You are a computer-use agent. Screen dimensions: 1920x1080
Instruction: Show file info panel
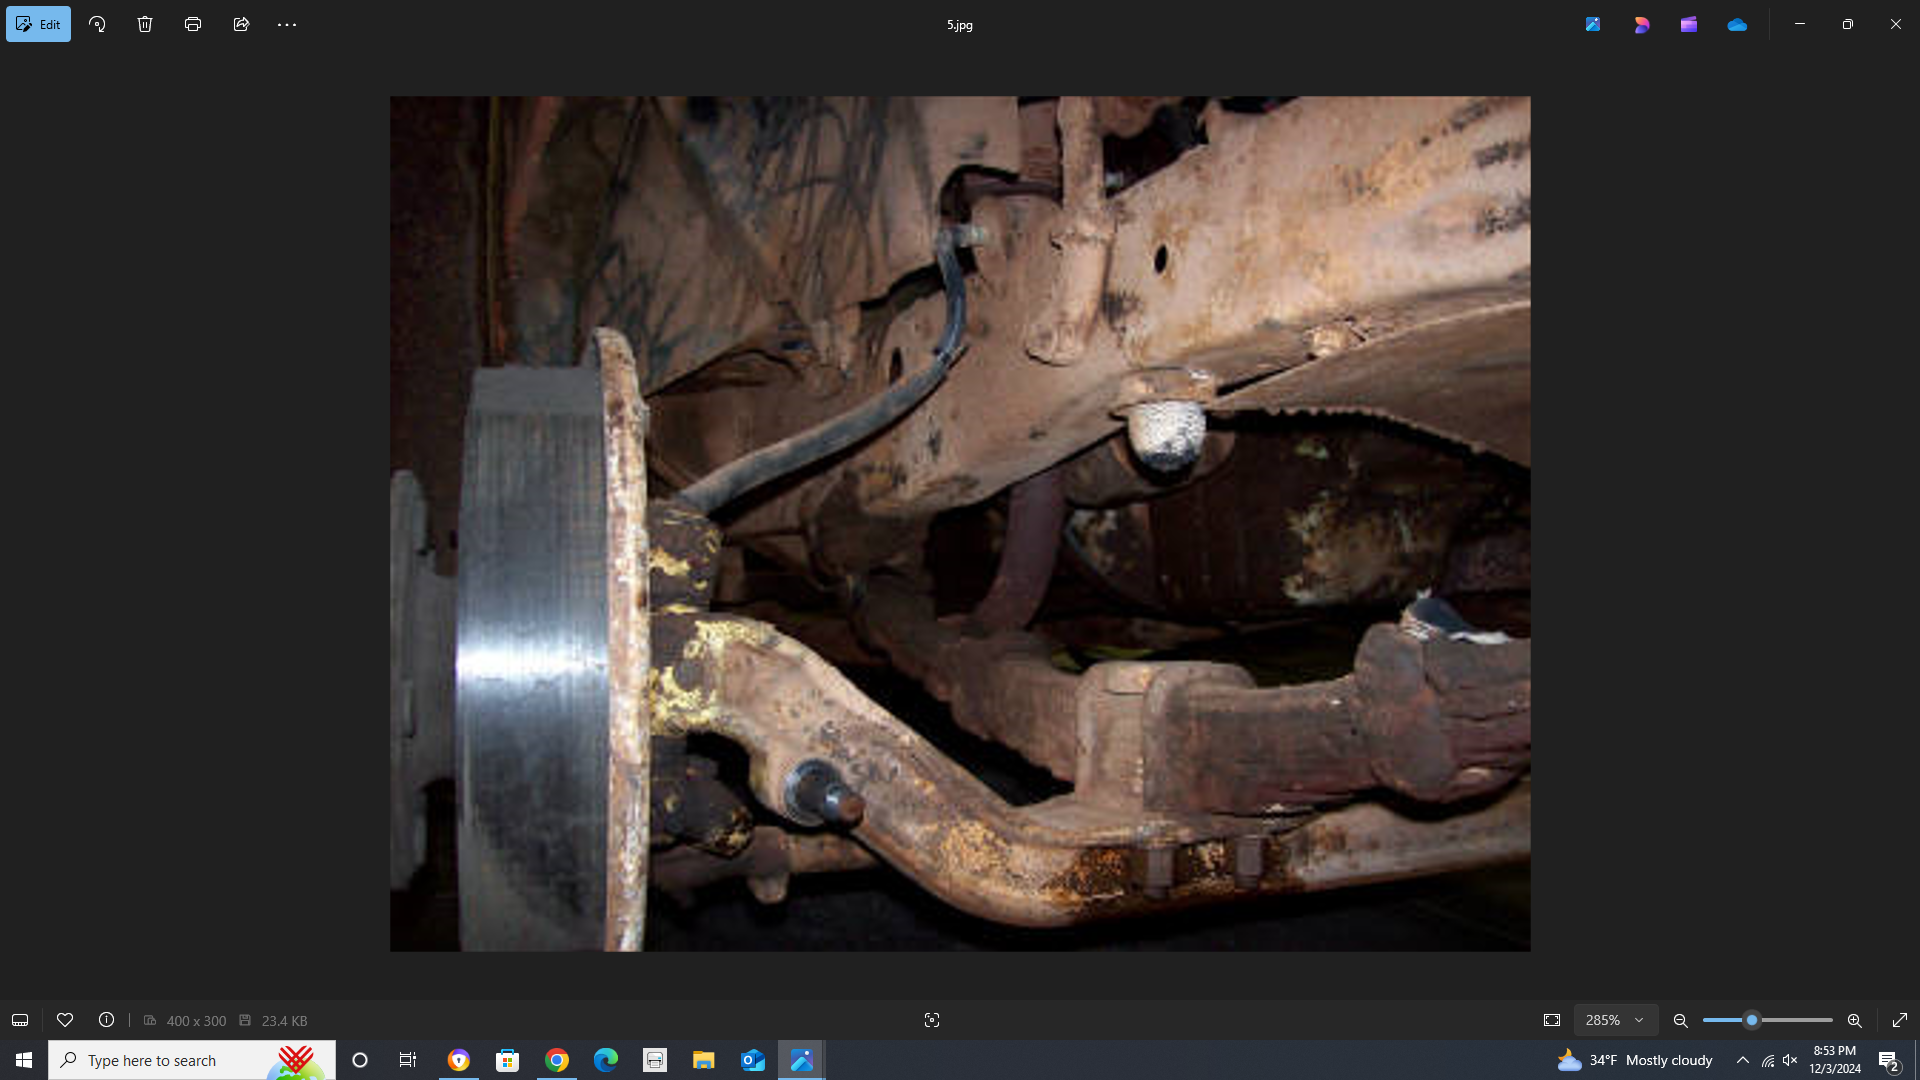pos(106,1020)
